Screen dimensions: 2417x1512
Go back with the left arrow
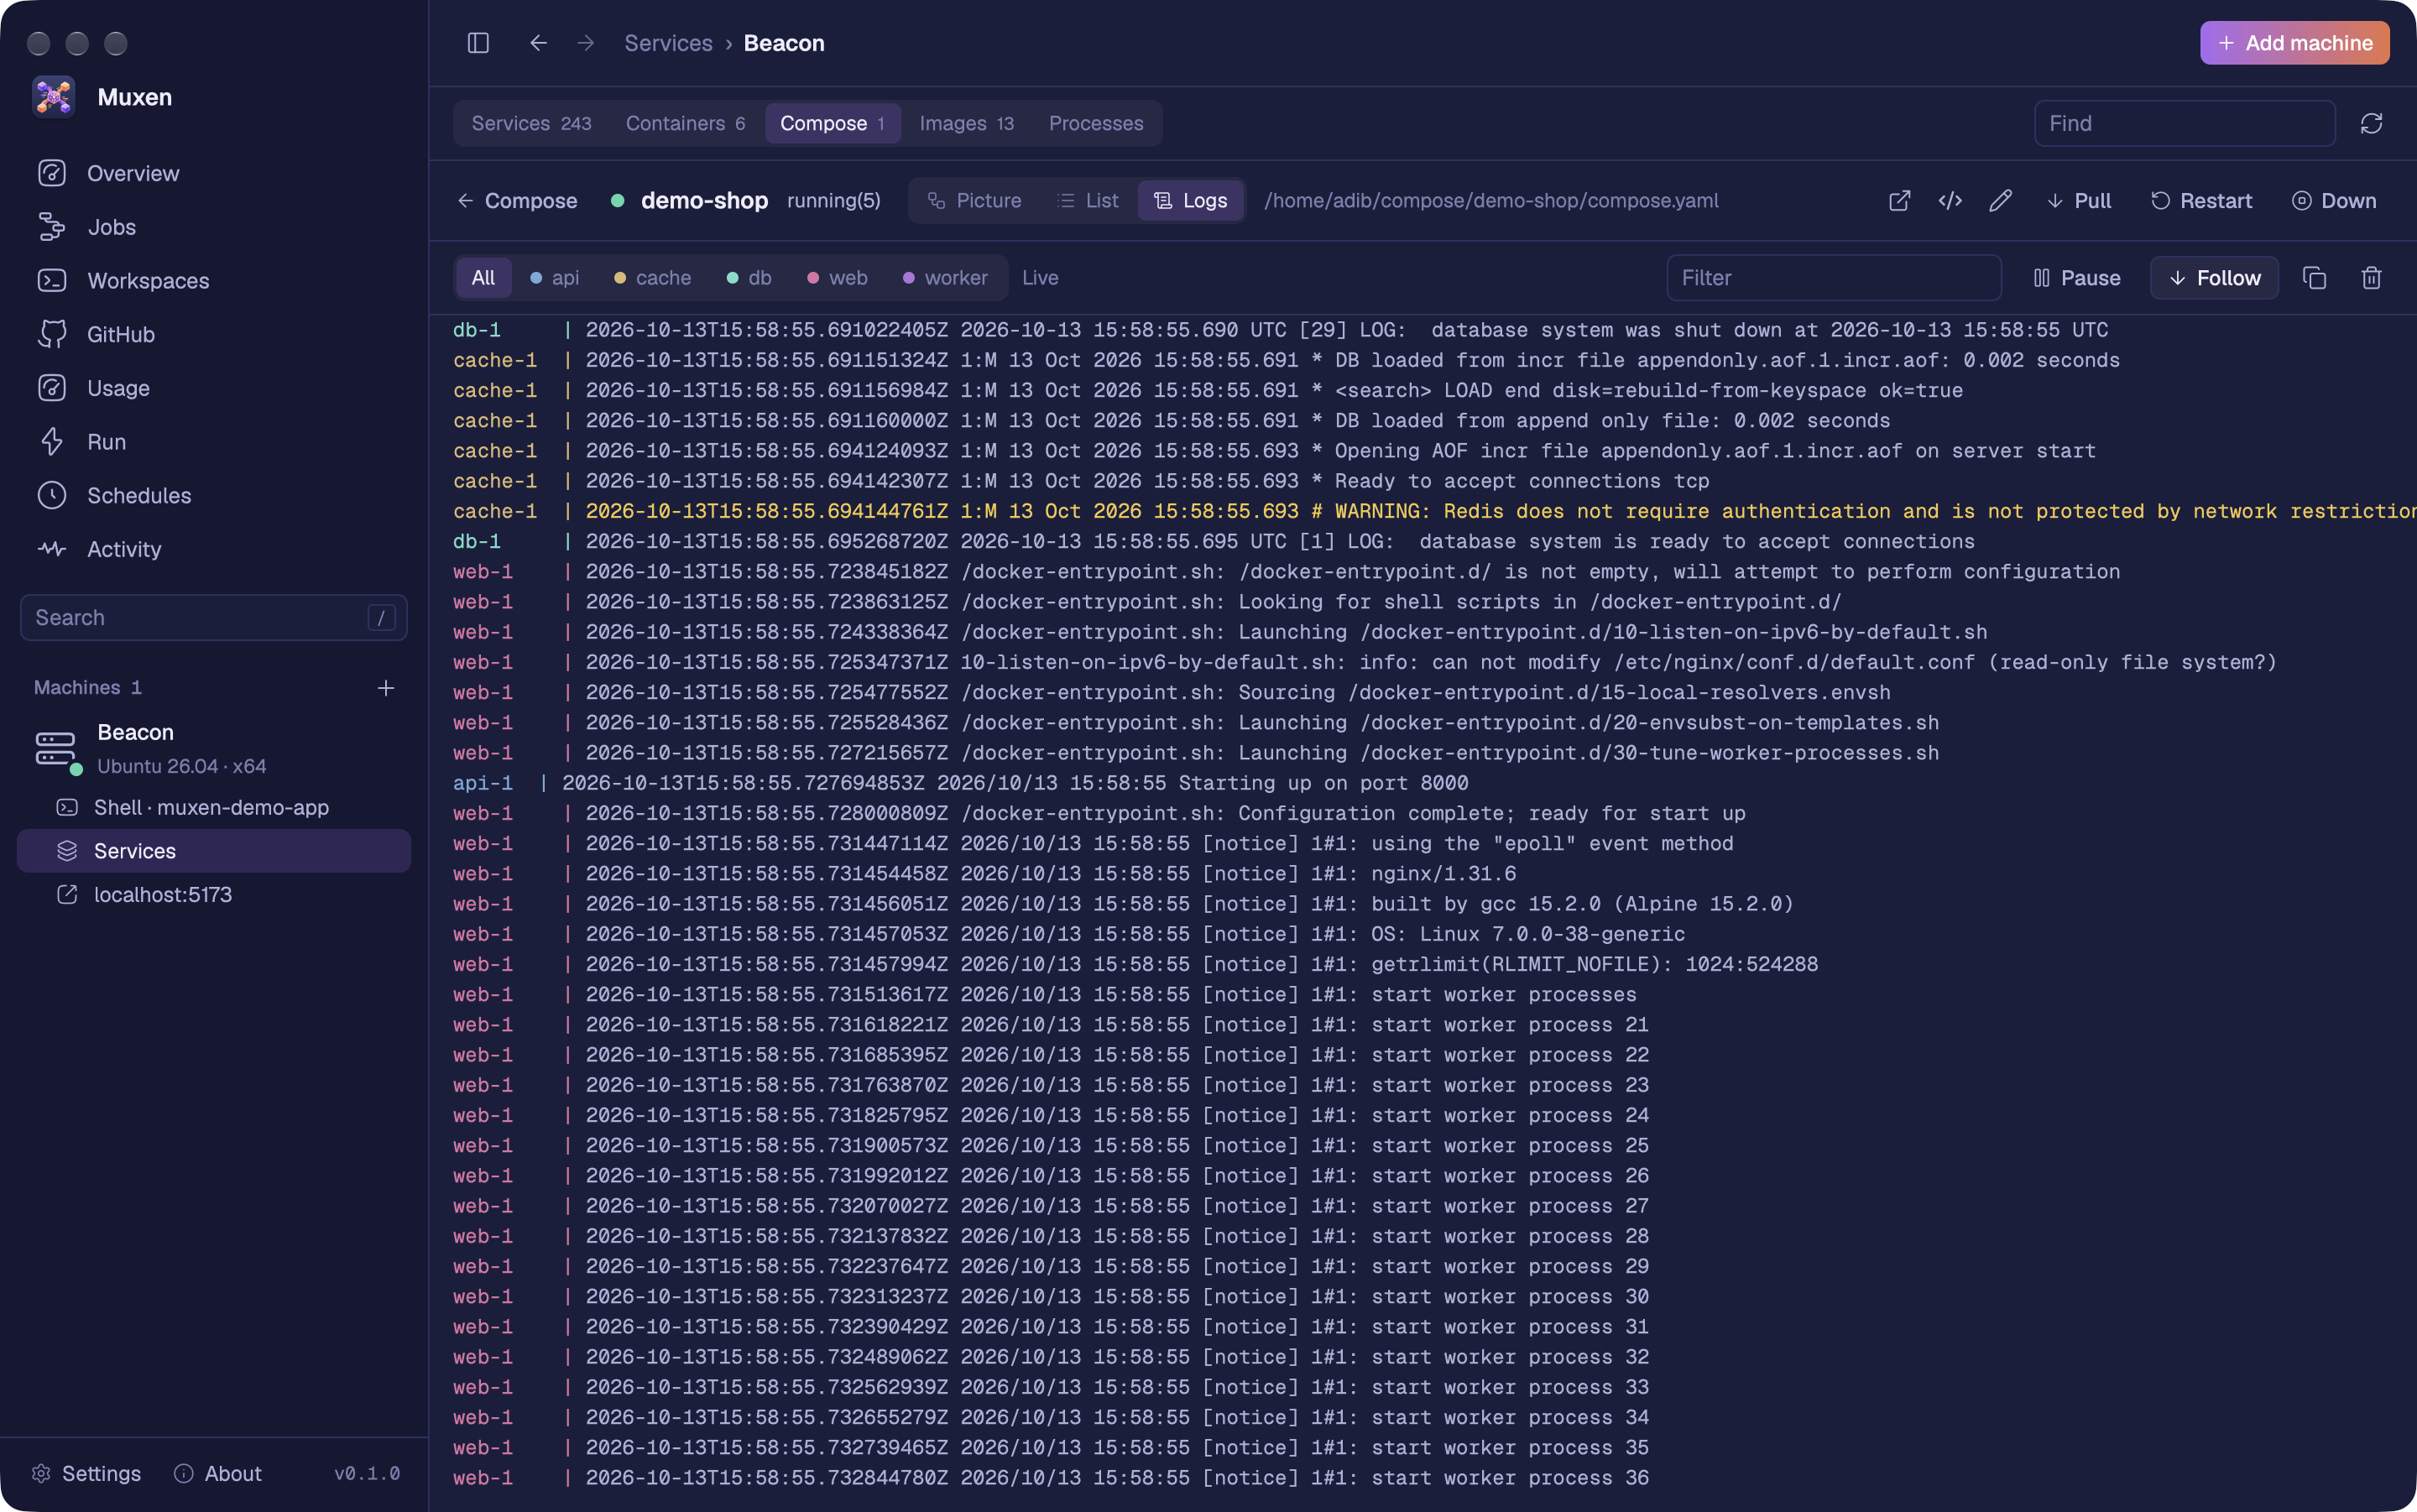coord(538,43)
